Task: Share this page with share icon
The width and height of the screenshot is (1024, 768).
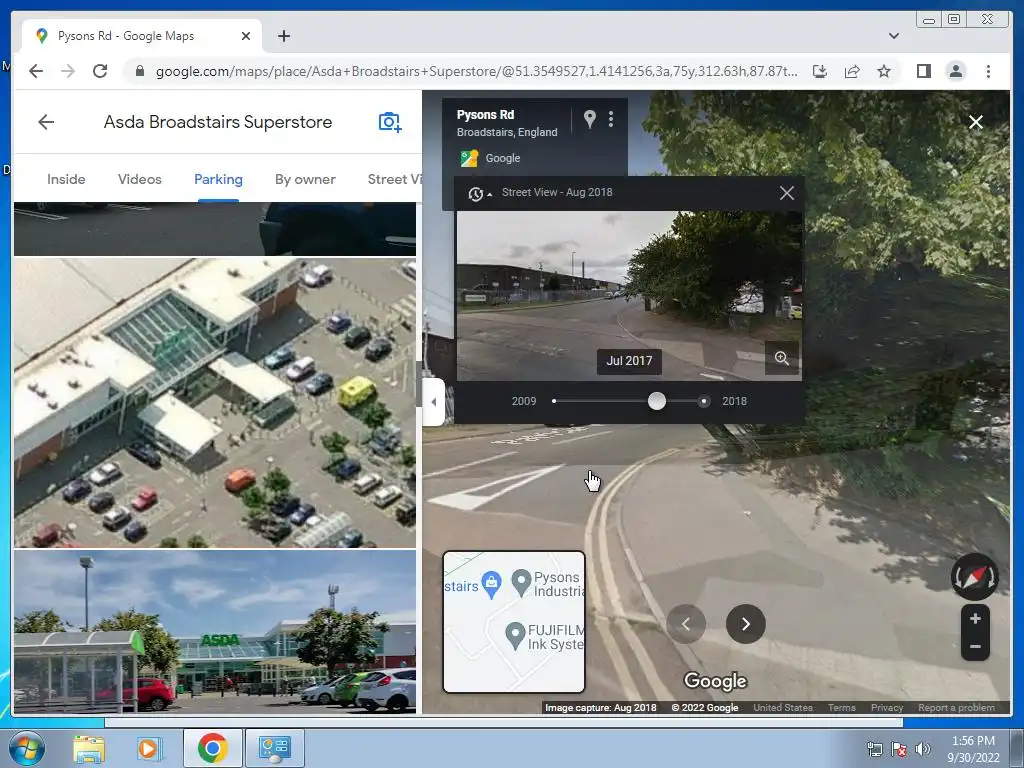Action: [x=852, y=71]
